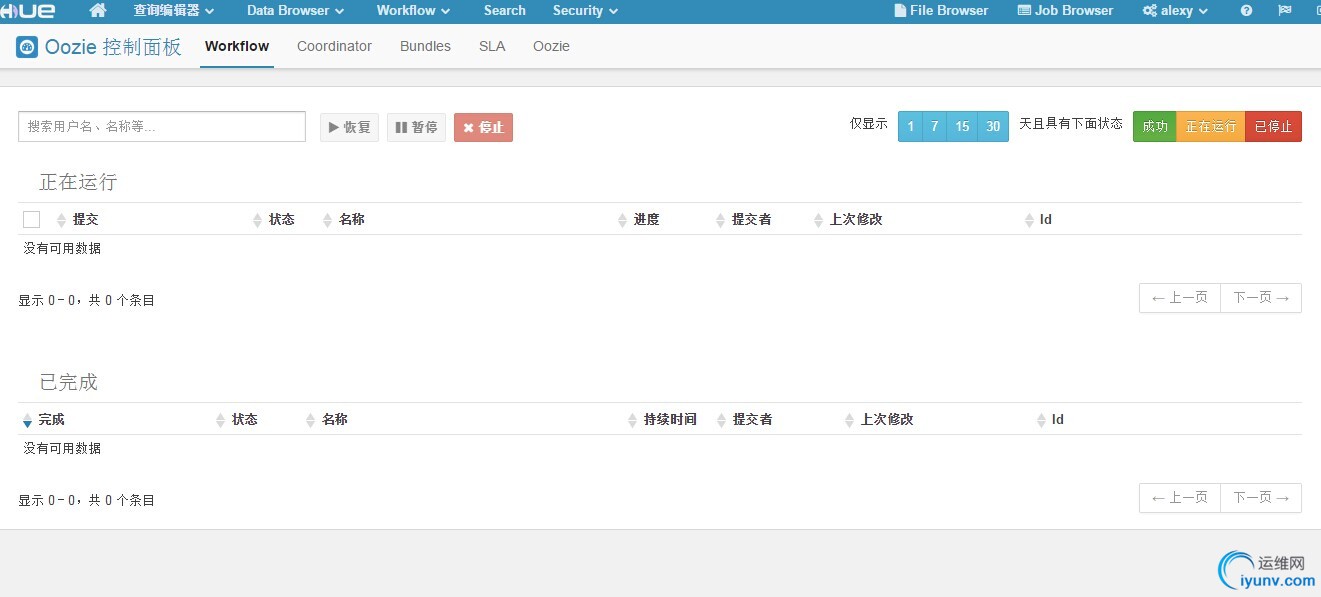Image resolution: width=1321 pixels, height=597 pixels.
Task: Switch to the Coordinator tab
Action: (x=334, y=47)
